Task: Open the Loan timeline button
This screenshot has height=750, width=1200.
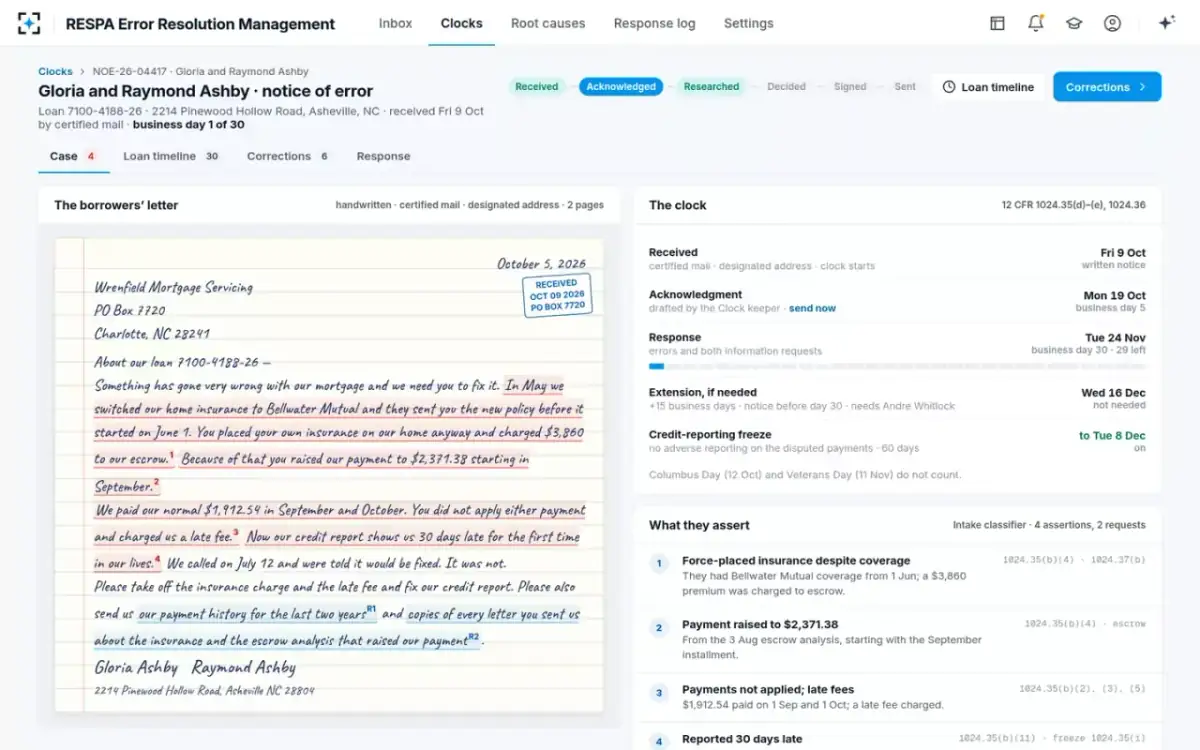Action: pos(988,87)
